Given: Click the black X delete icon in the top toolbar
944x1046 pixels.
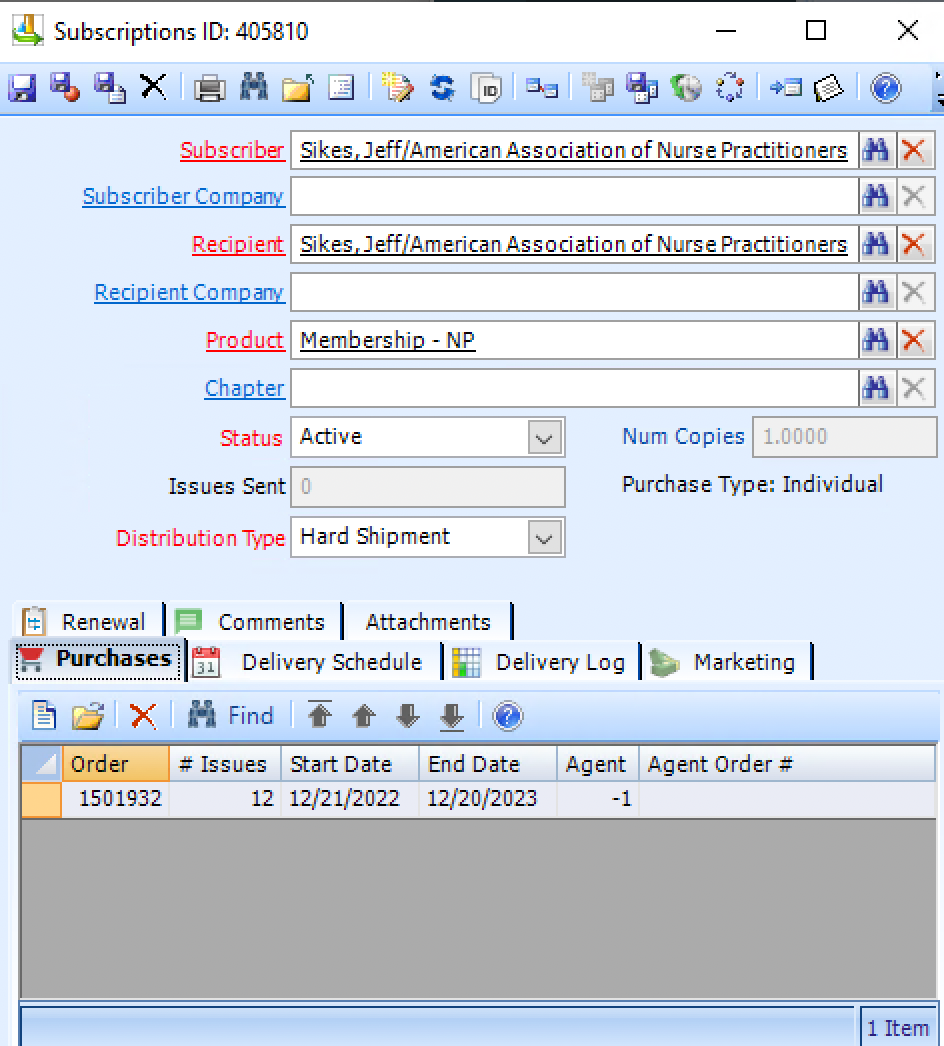Looking at the screenshot, I should tap(153, 88).
